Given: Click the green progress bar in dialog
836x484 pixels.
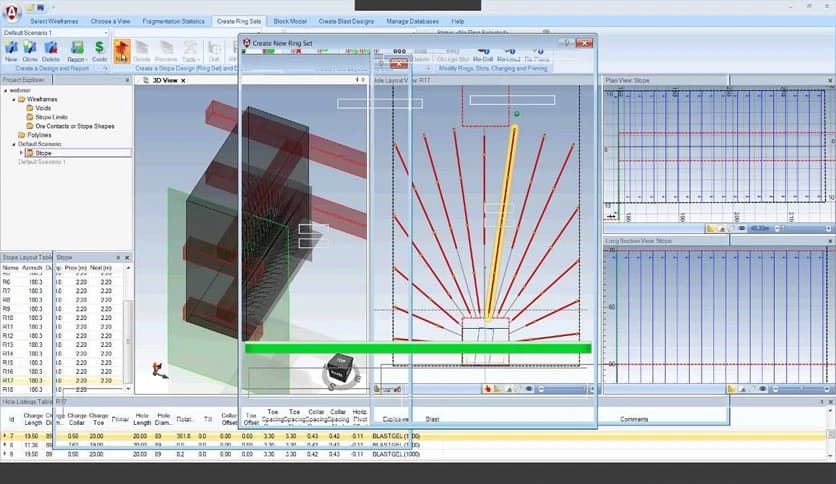Looking at the screenshot, I should coord(418,348).
